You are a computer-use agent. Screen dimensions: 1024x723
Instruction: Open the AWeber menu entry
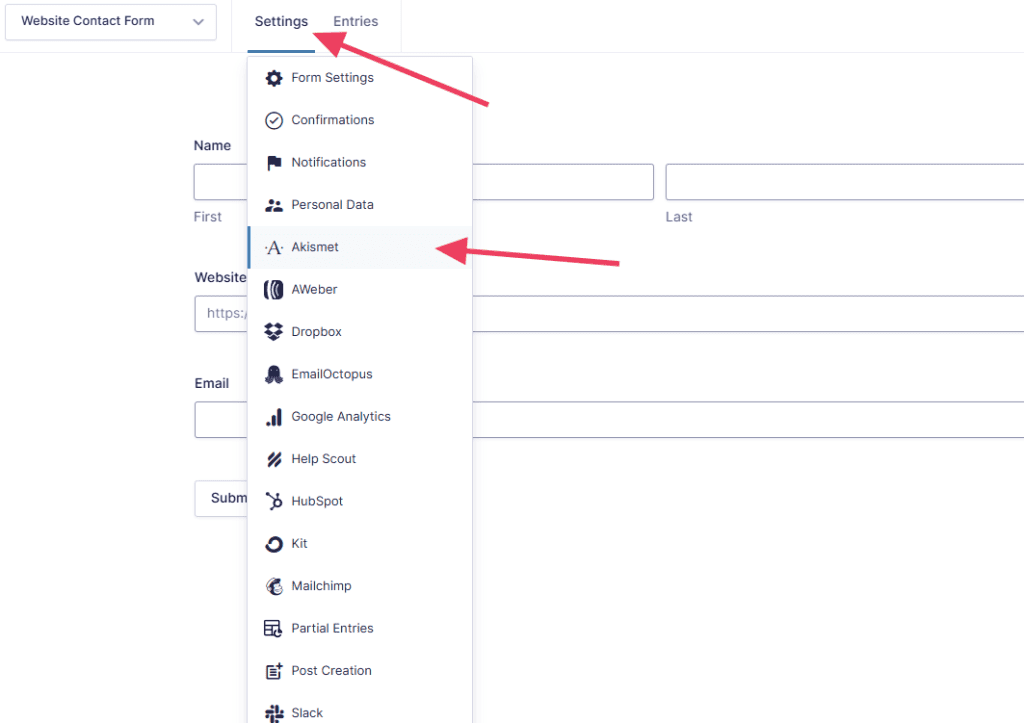pyautogui.click(x=360, y=289)
